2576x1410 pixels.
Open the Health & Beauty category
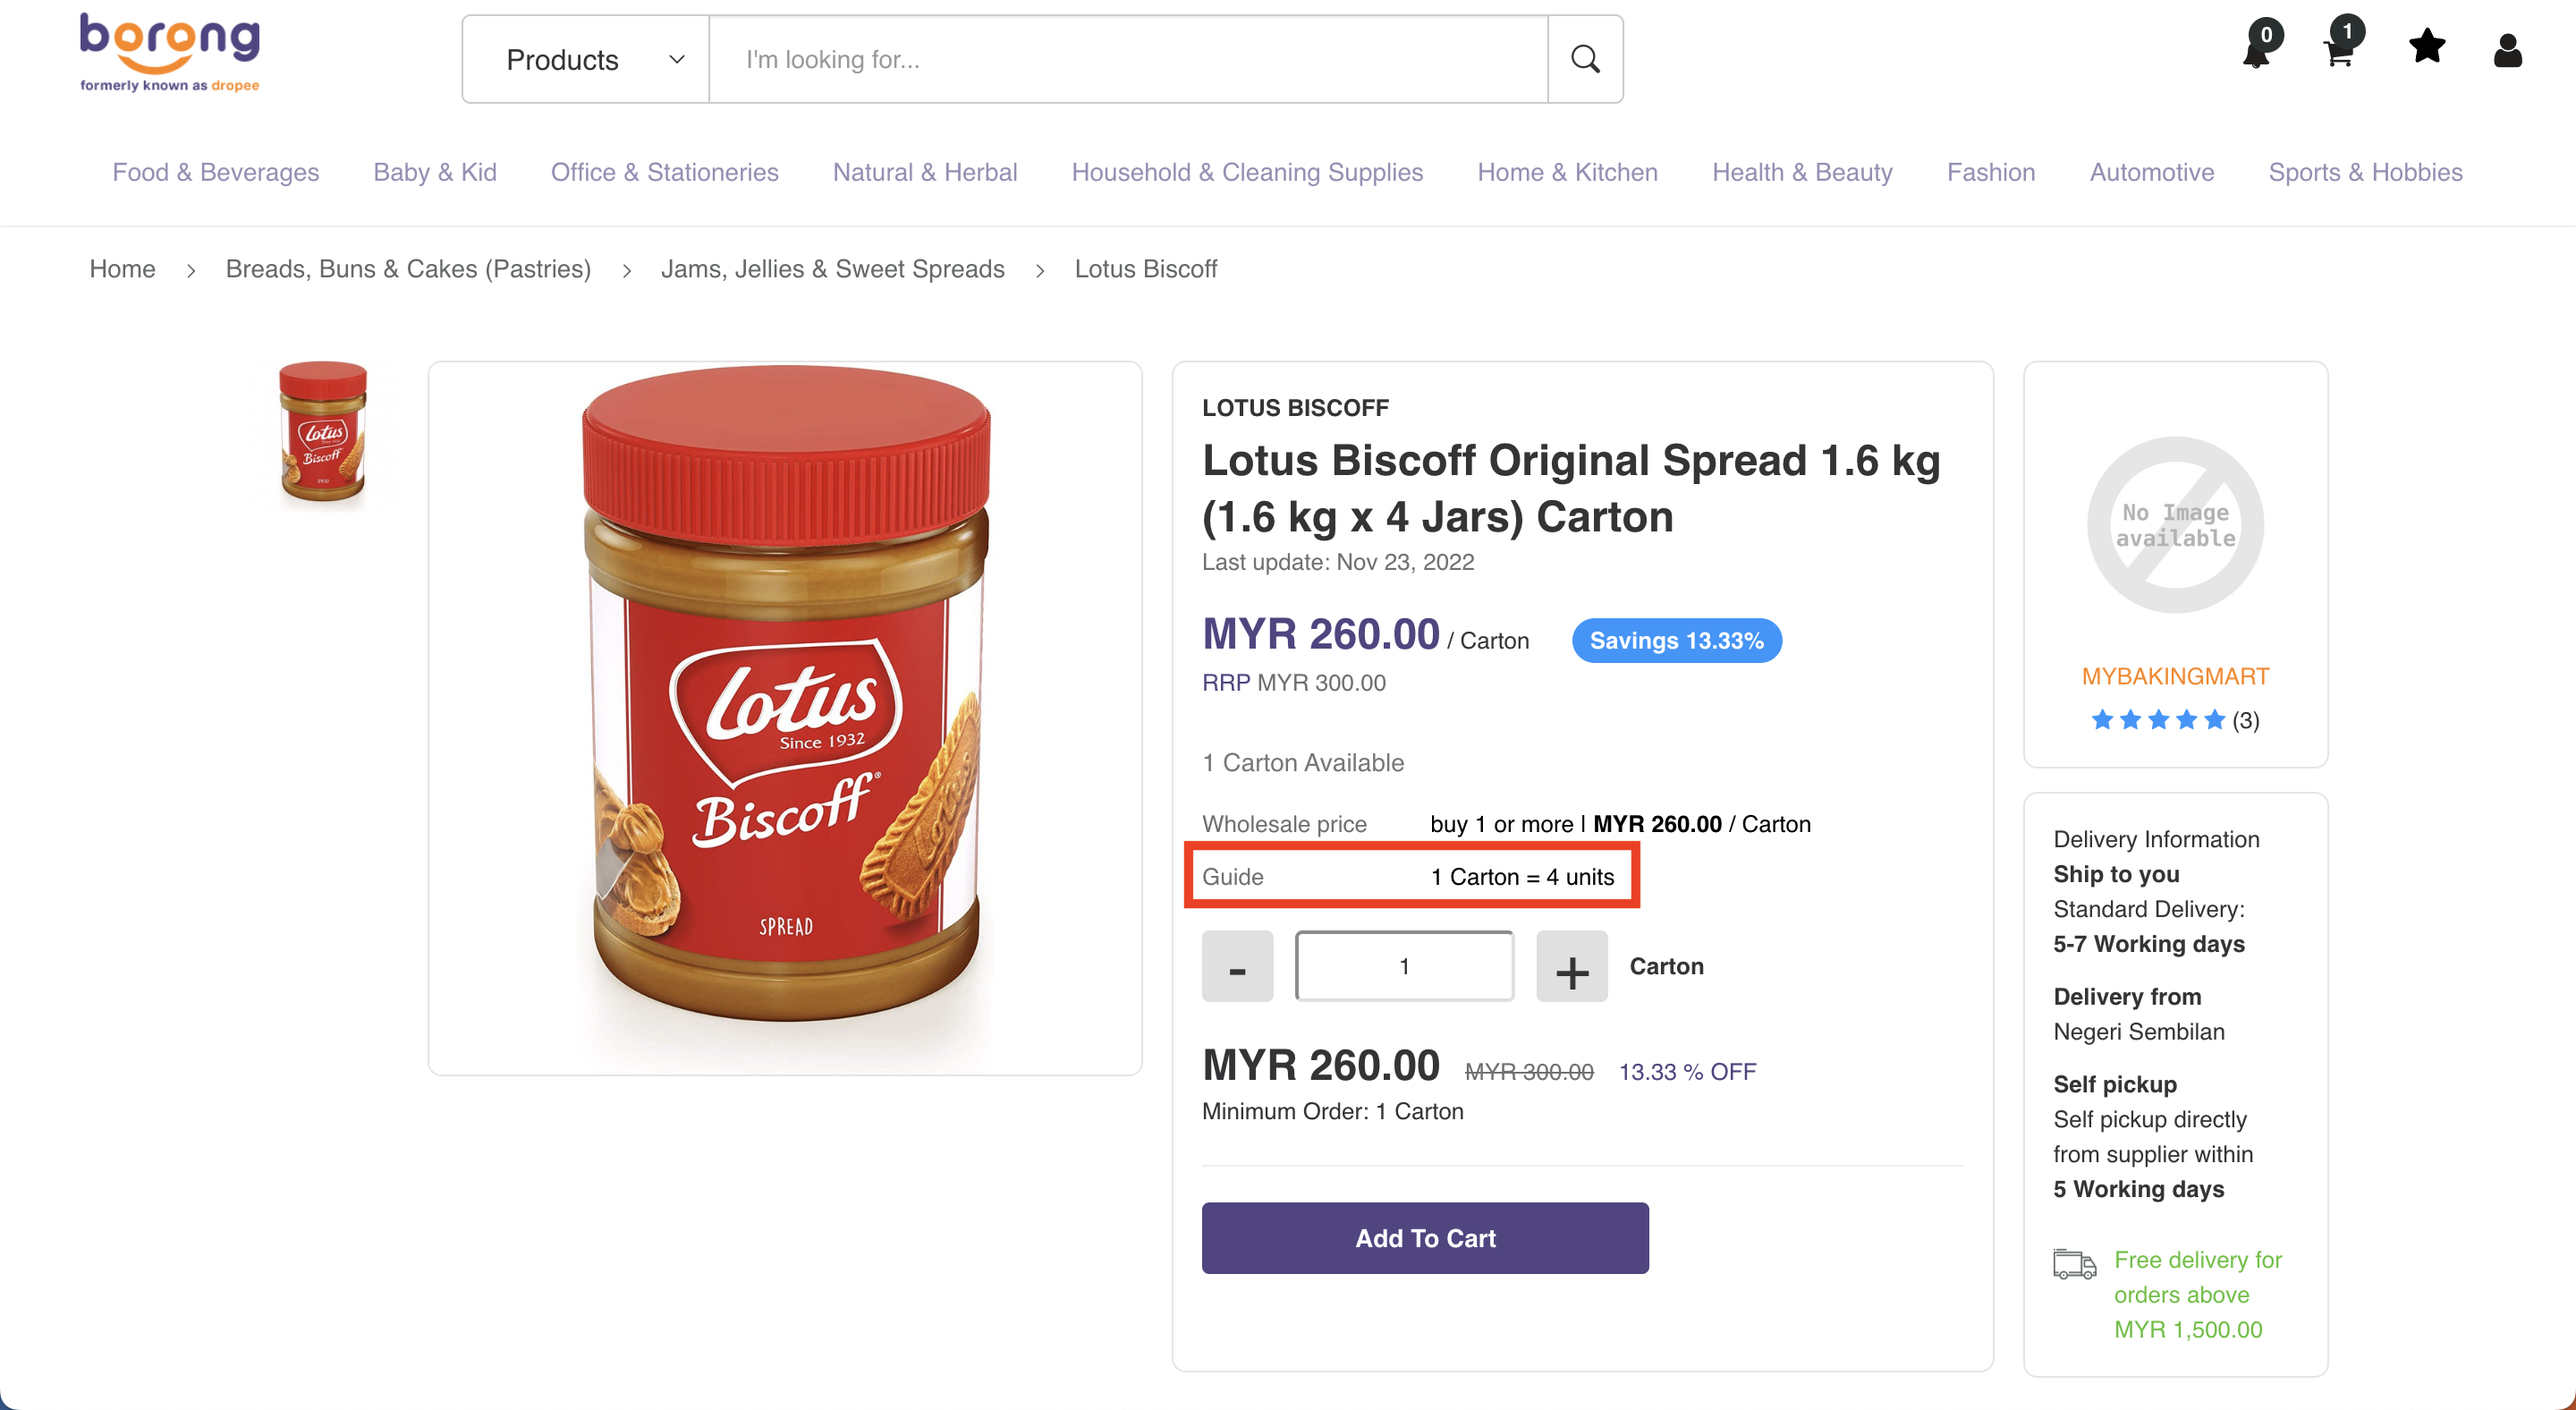[1802, 172]
